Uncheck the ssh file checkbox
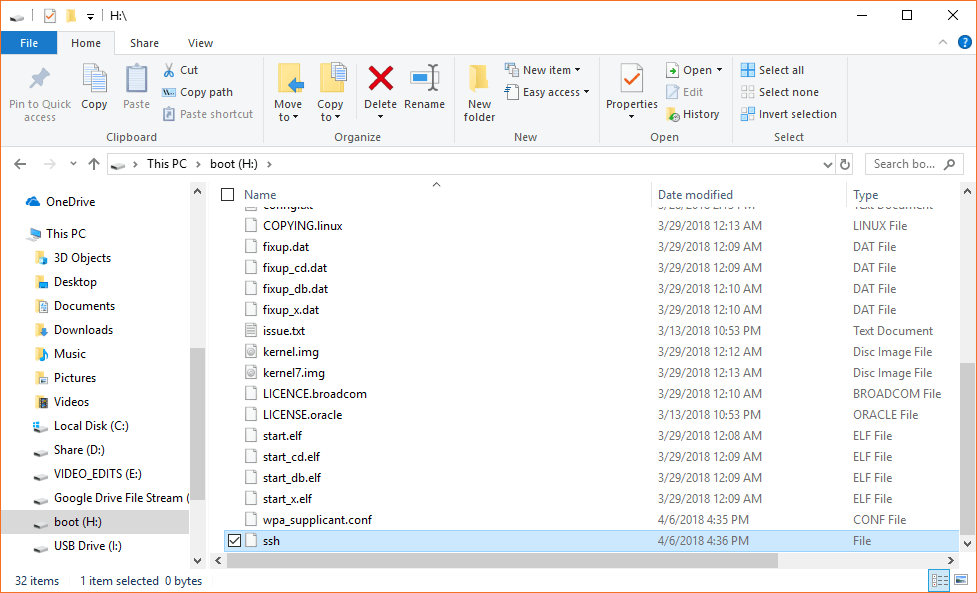 tap(234, 541)
